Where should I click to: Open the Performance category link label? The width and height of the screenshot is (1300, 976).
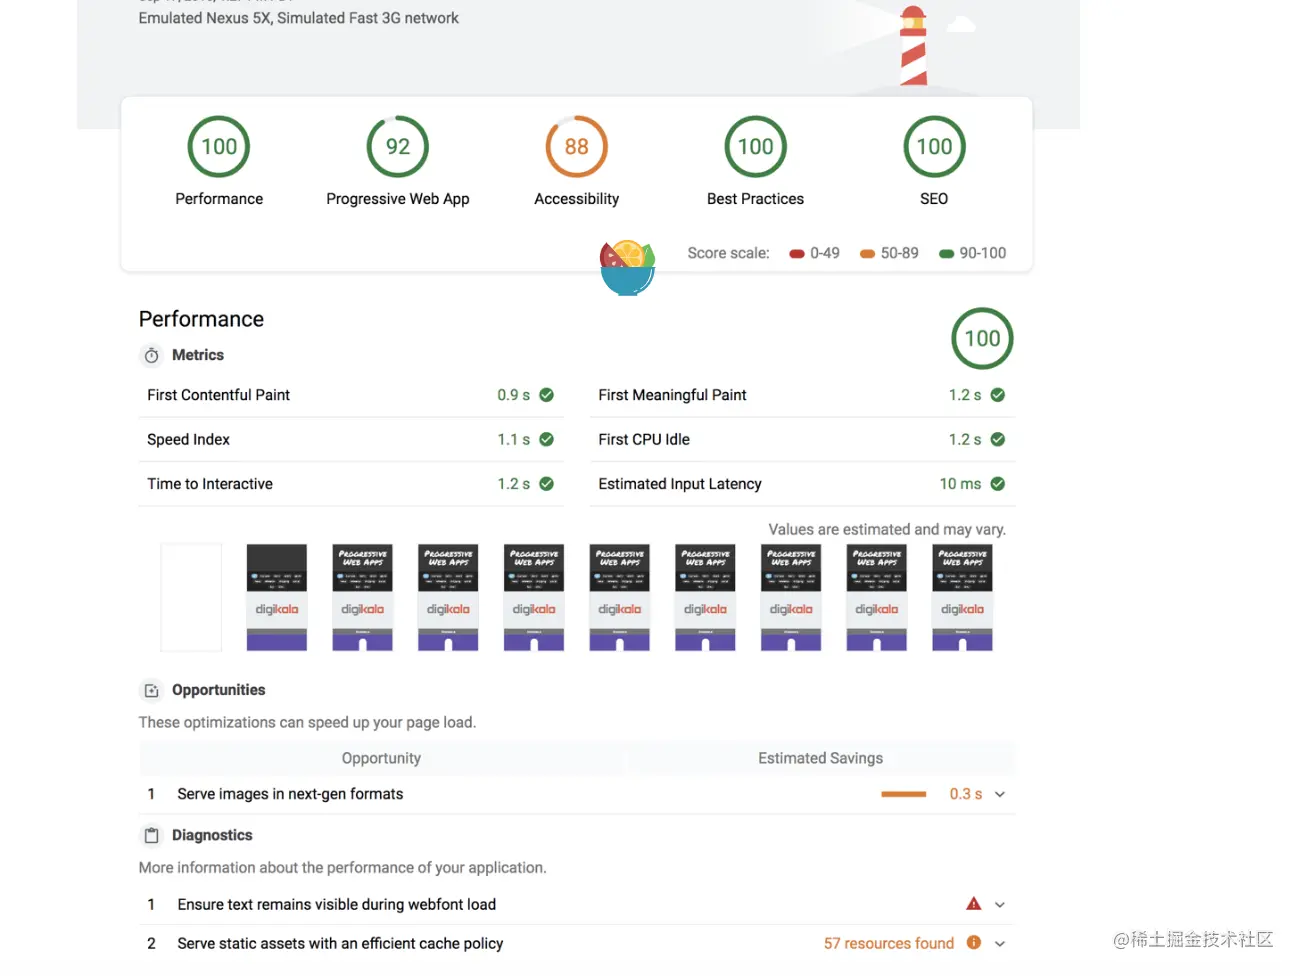tap(219, 199)
